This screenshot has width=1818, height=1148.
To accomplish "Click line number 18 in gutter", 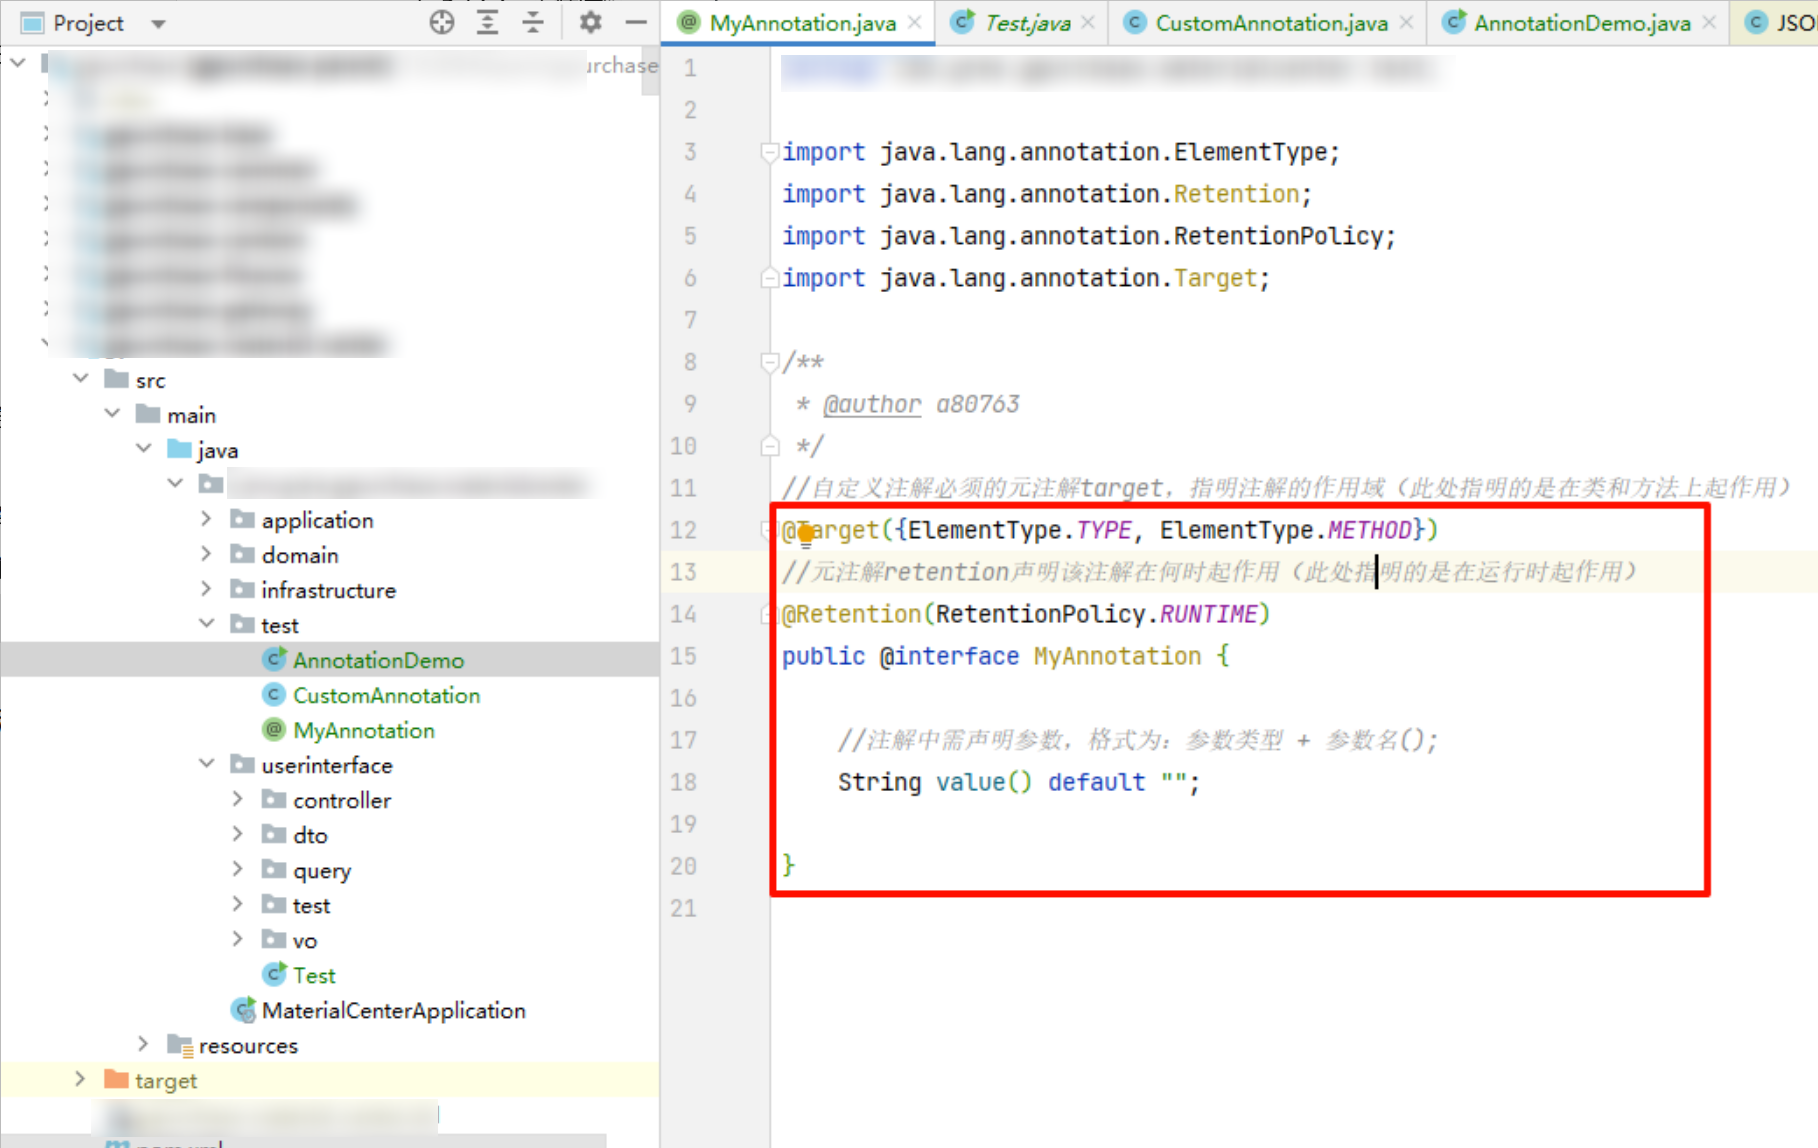I will [x=683, y=782].
